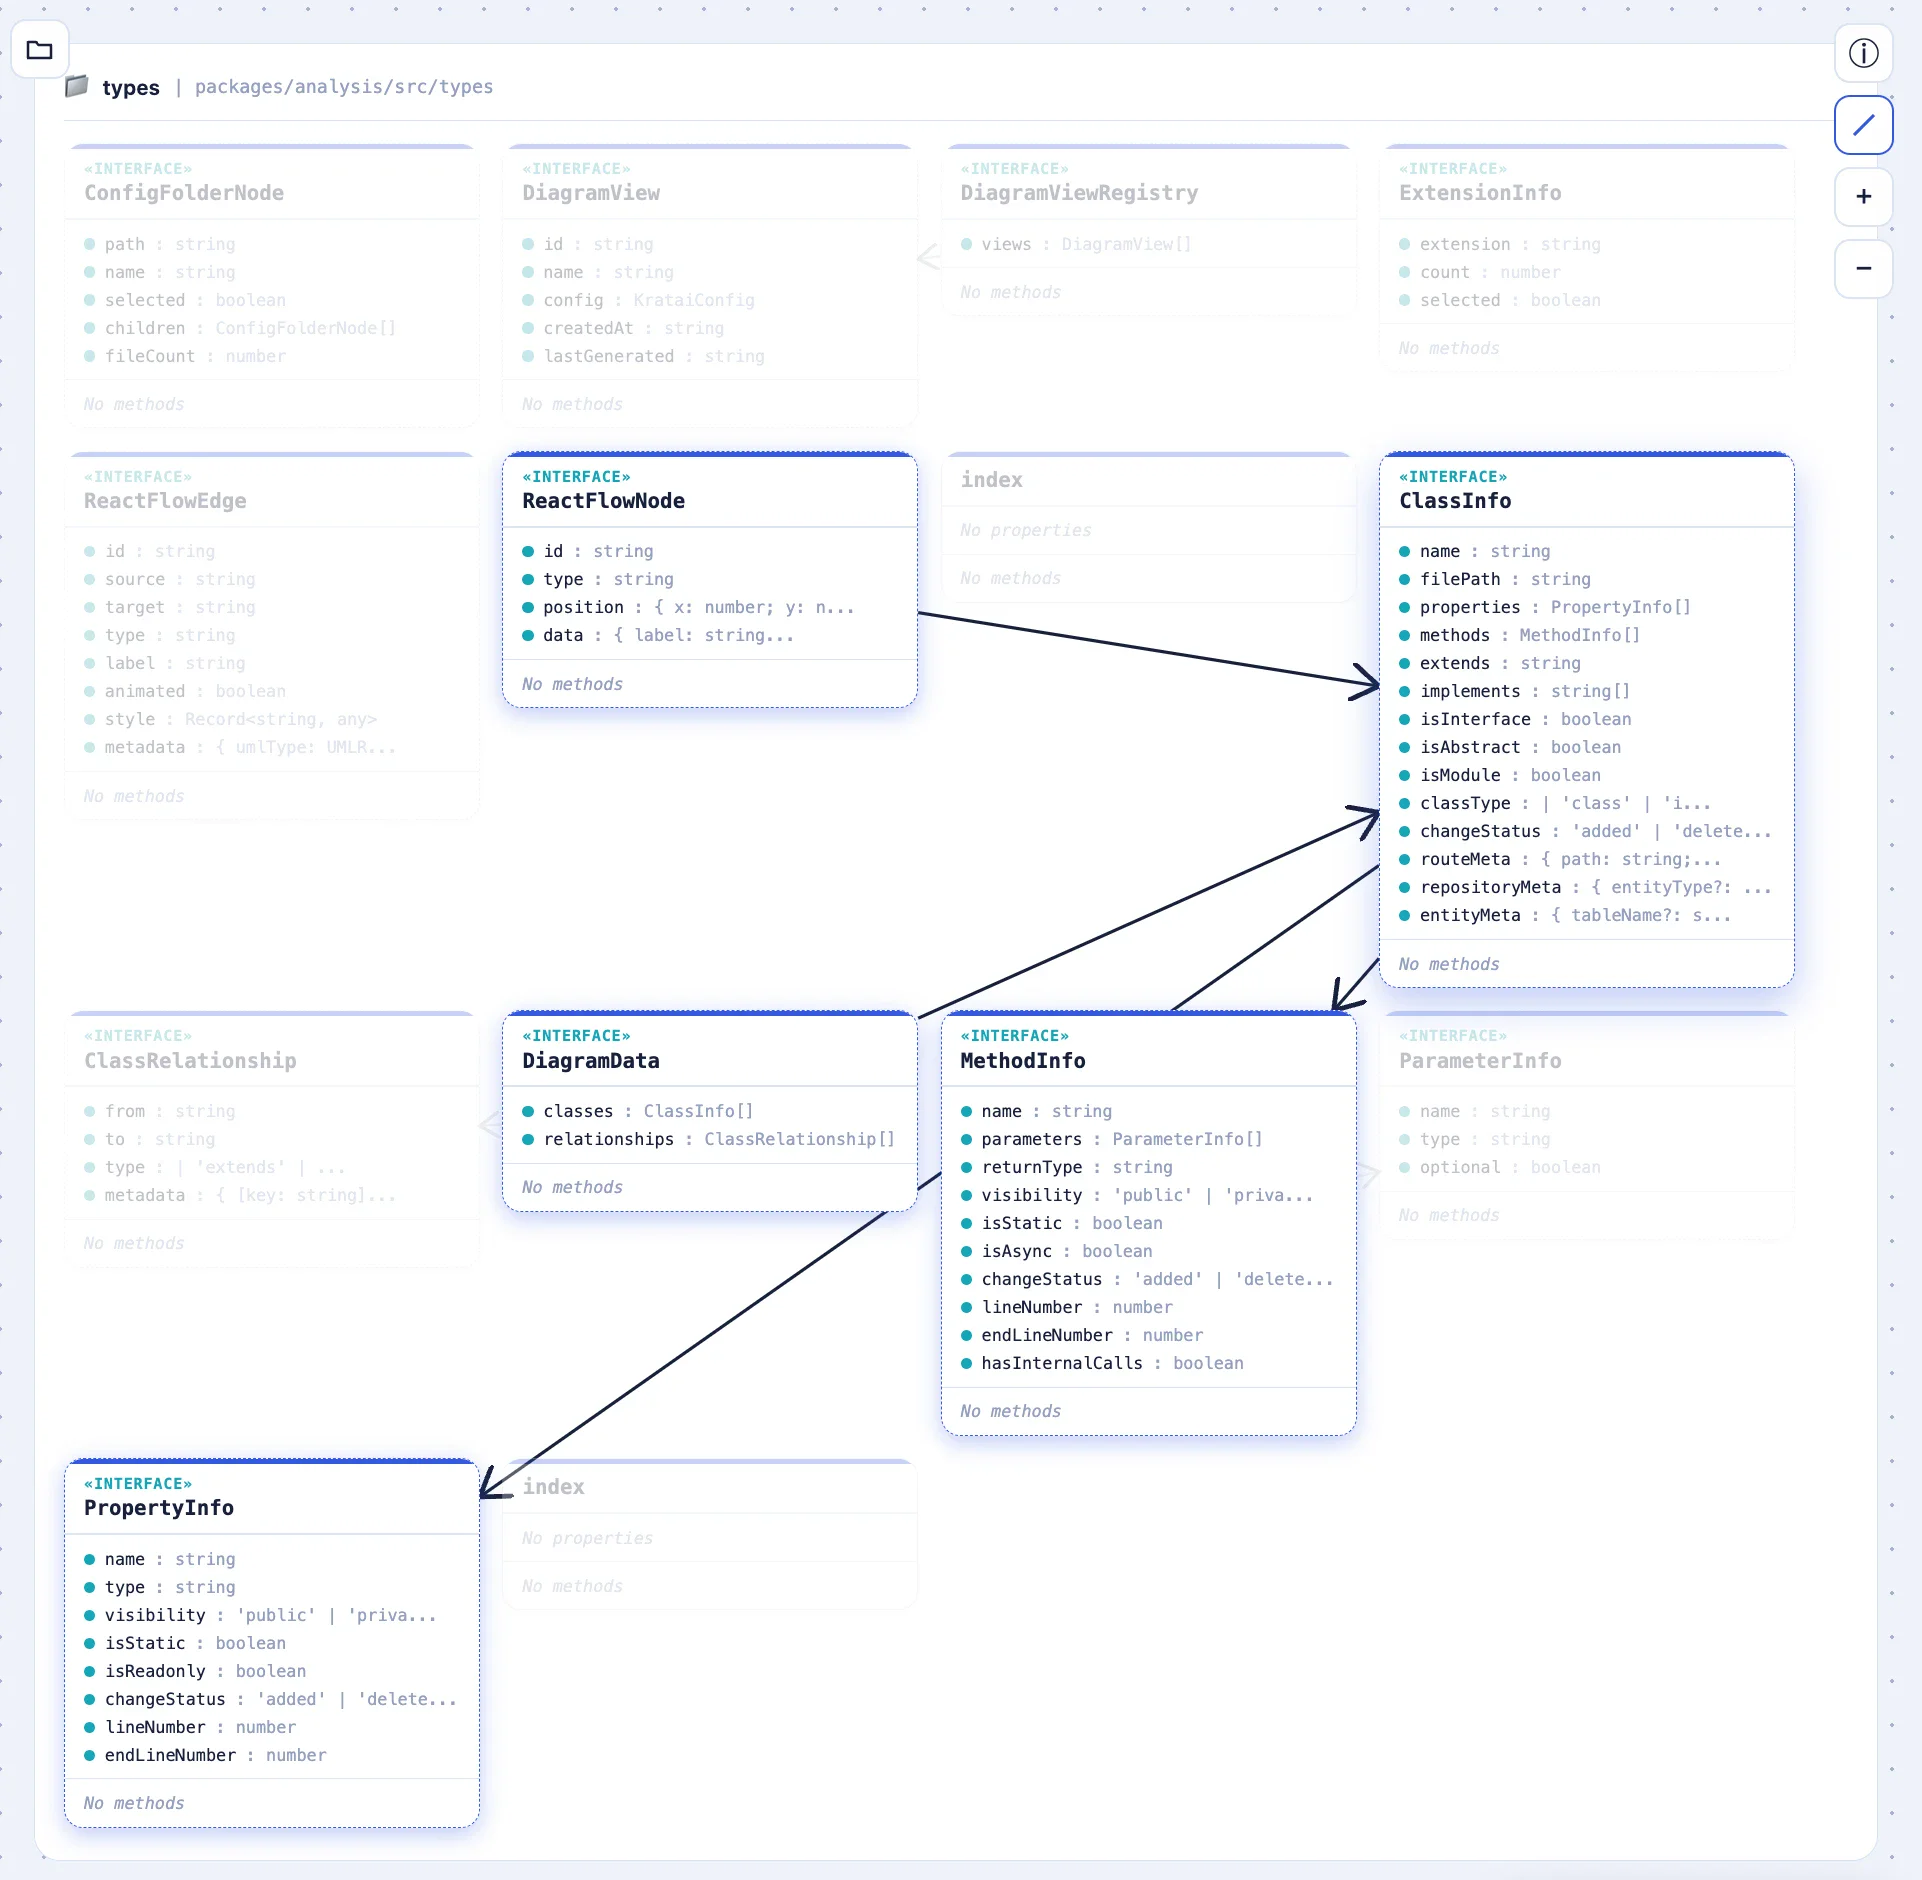Select the PropertyInfo card title
1922x1880 pixels.
(x=159, y=1508)
